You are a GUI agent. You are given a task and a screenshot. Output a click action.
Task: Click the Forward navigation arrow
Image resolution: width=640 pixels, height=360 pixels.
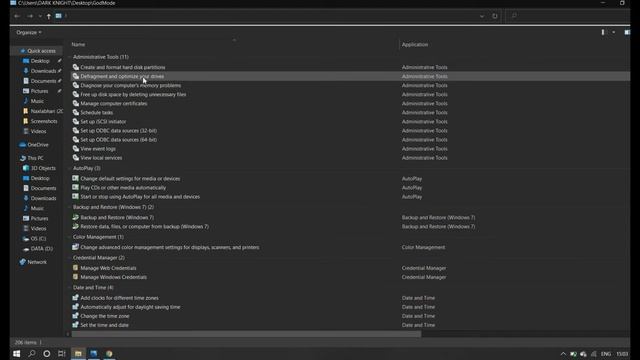[x=30, y=16]
